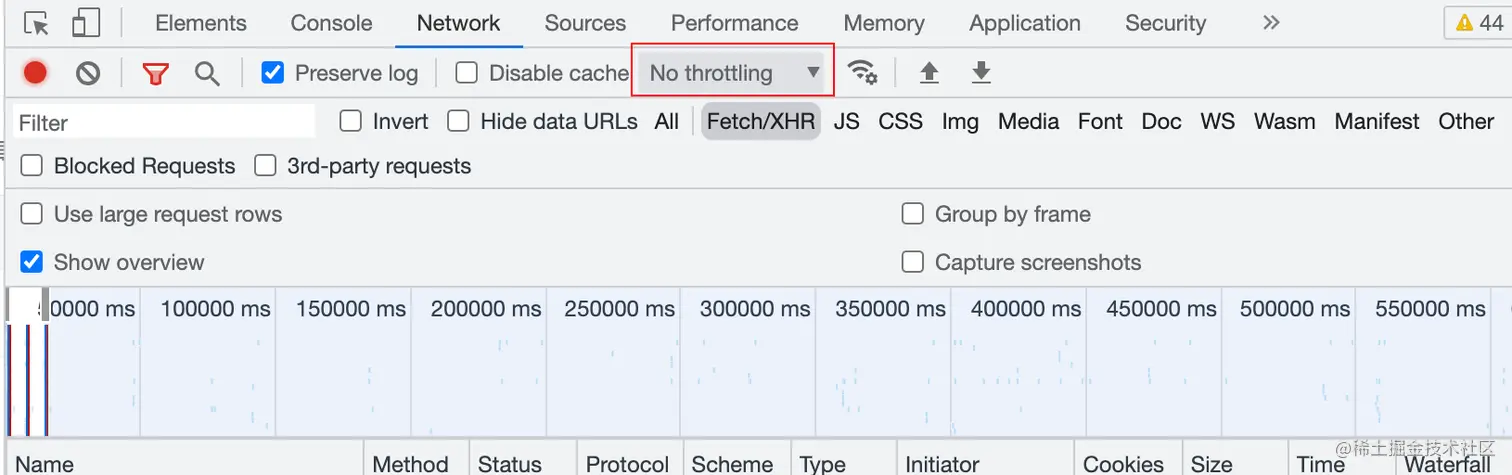1512x475 pixels.
Task: Check the Hide data URLs option
Action: (459, 121)
